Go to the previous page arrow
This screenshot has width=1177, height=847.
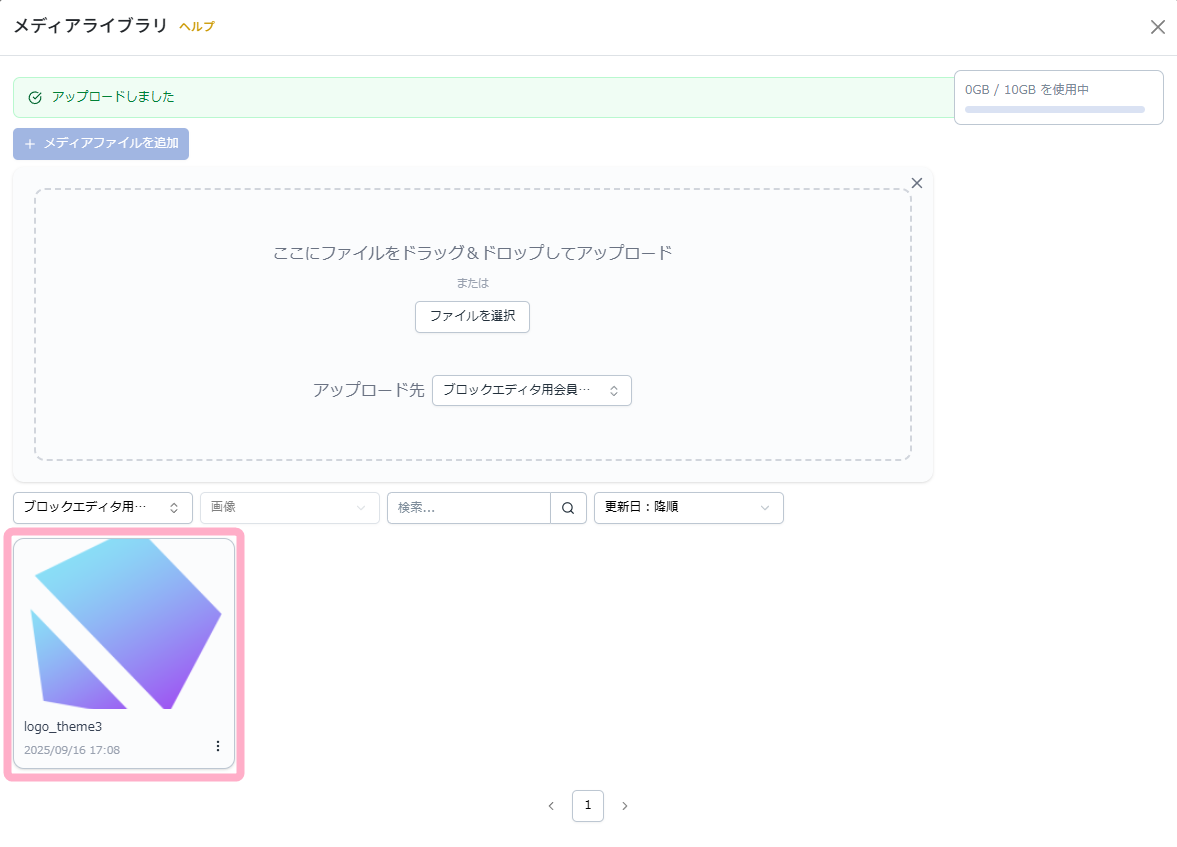[550, 806]
